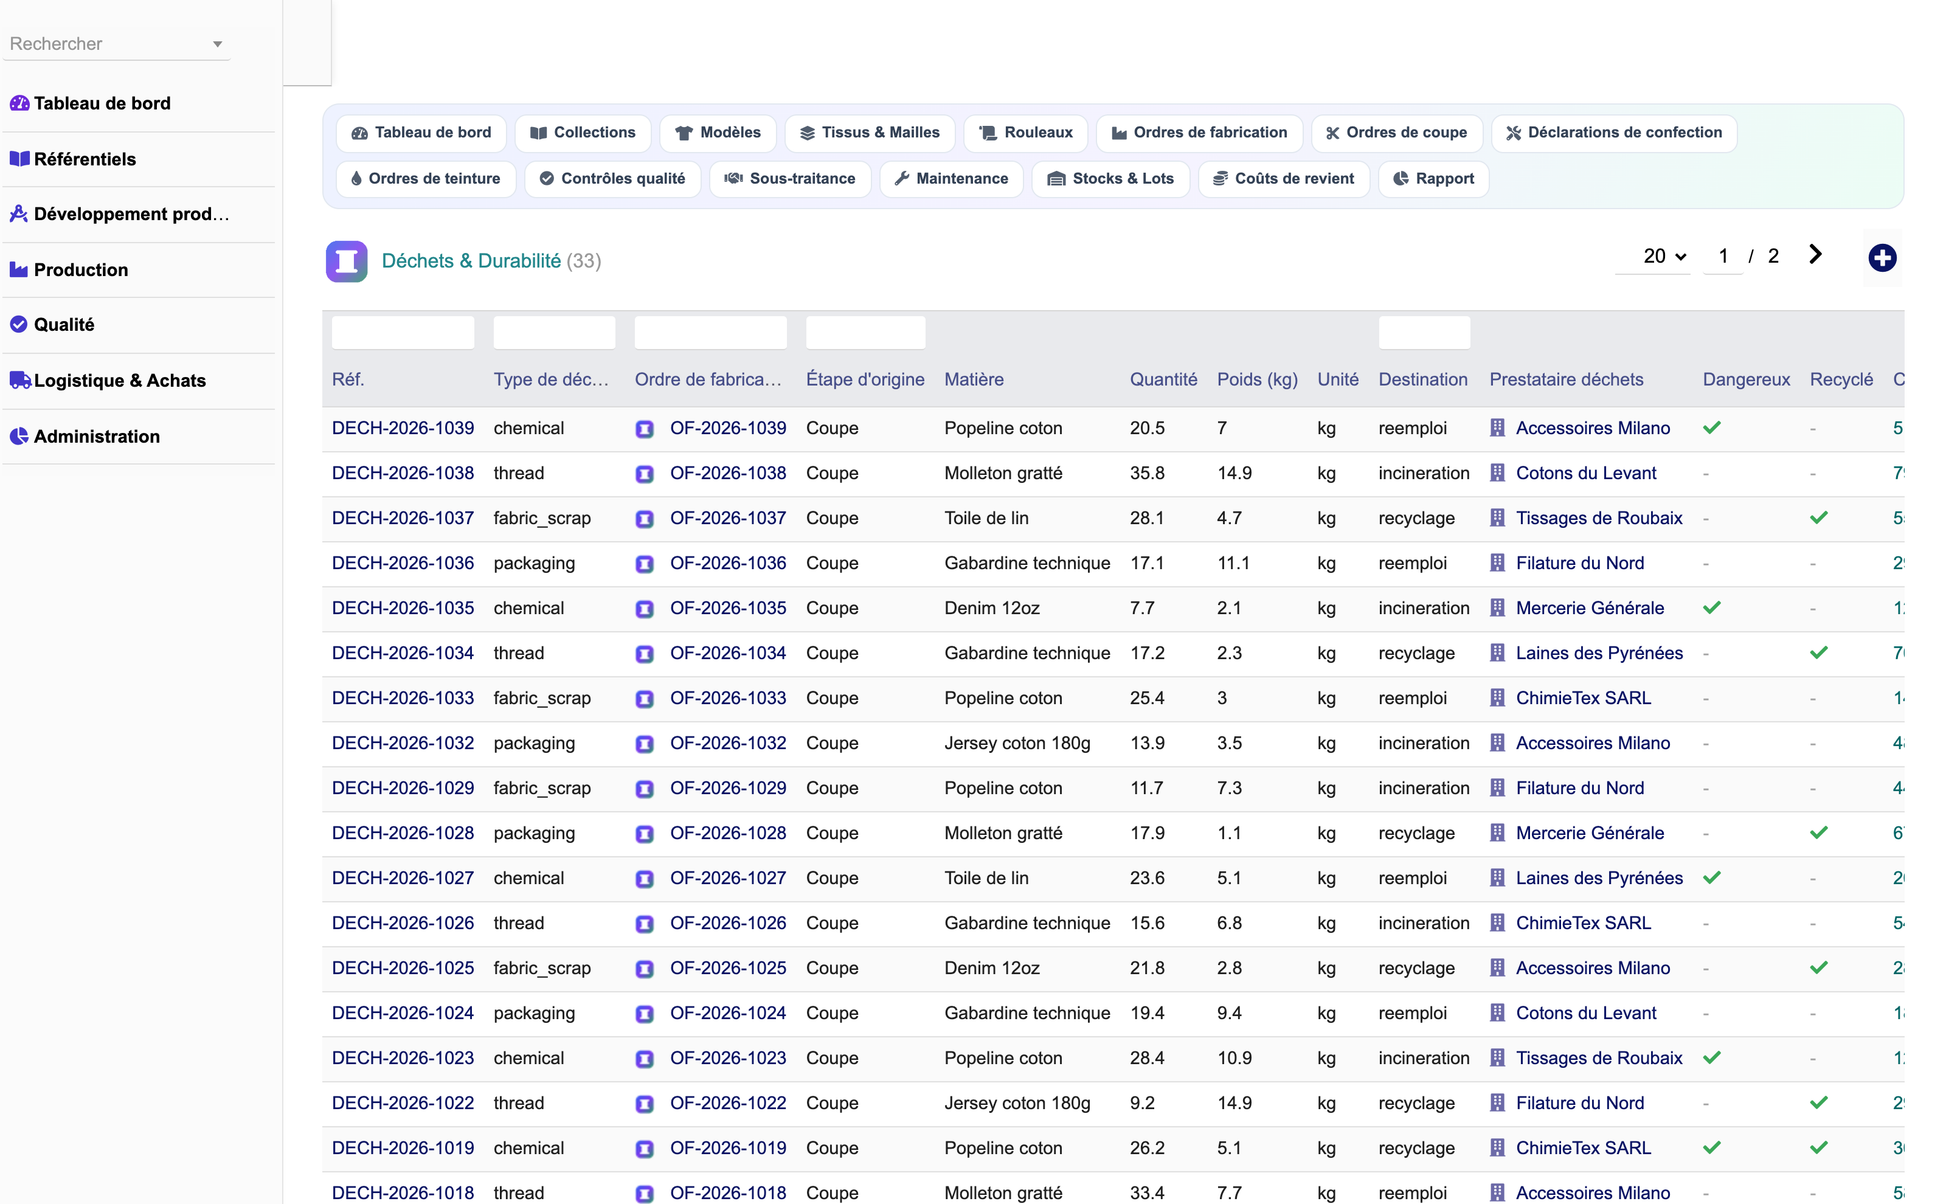
Task: Open record DECH-2026-1033 link
Action: 403,698
